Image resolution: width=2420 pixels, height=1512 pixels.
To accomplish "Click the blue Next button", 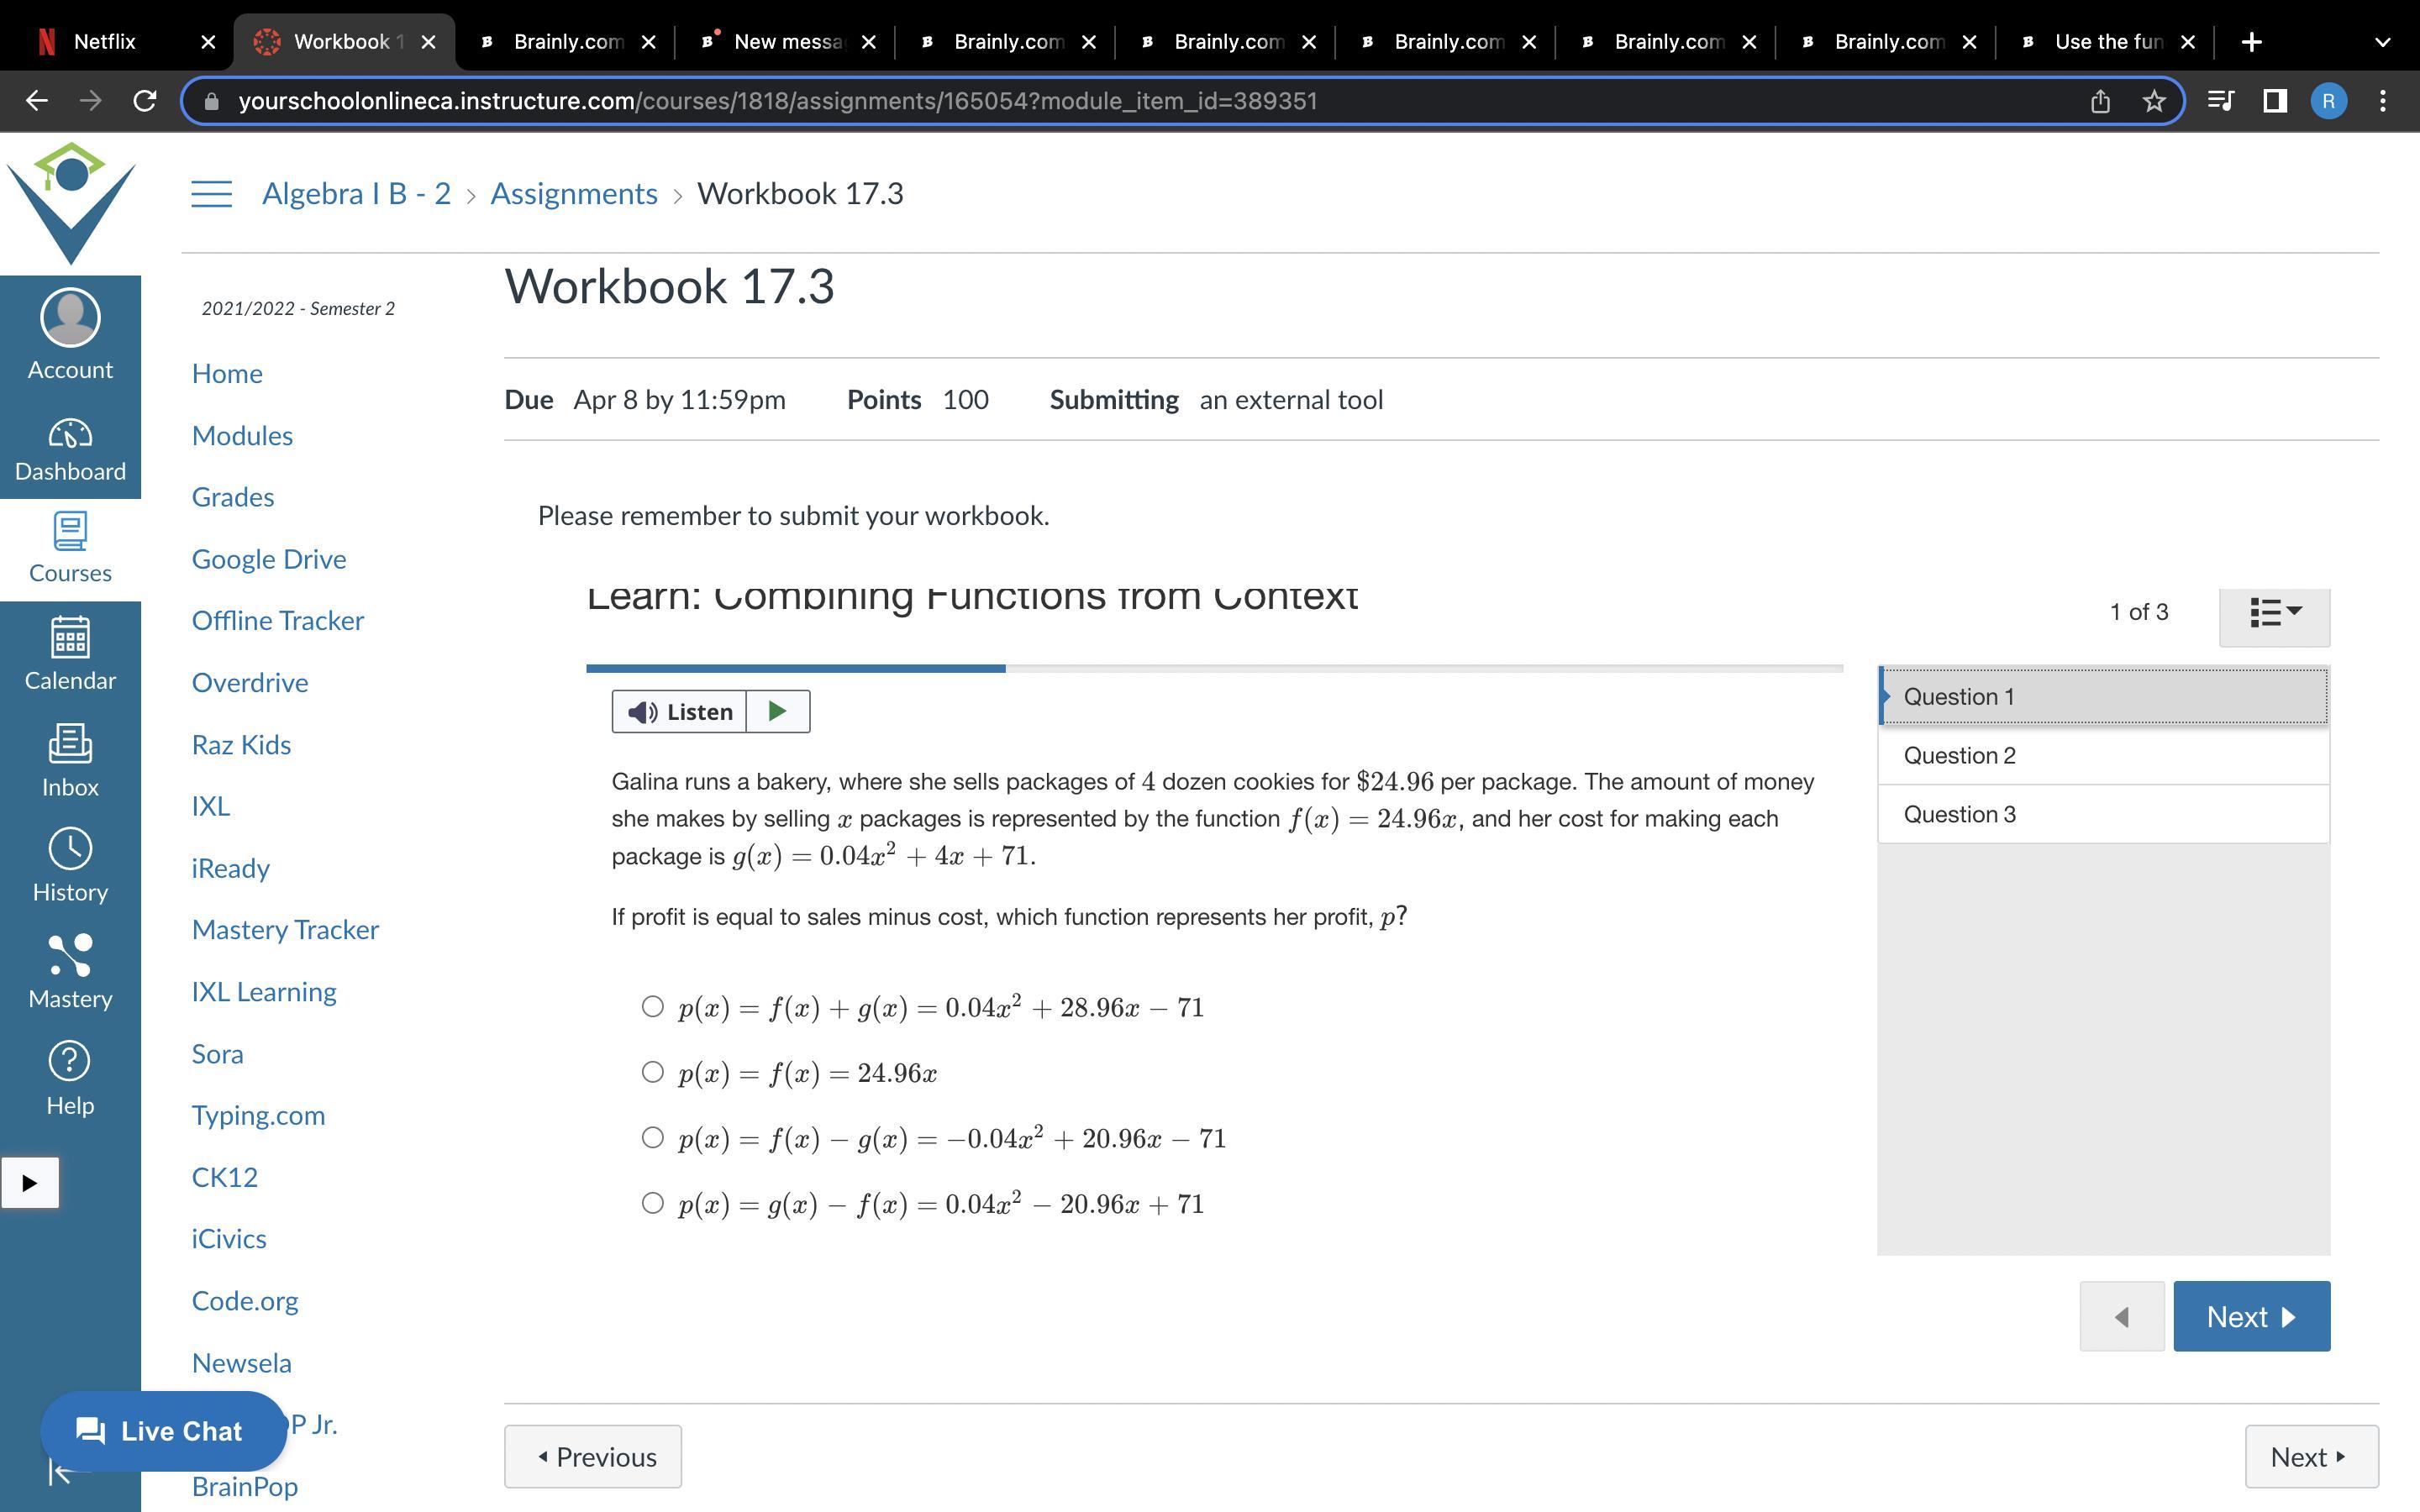I will [x=2250, y=1316].
